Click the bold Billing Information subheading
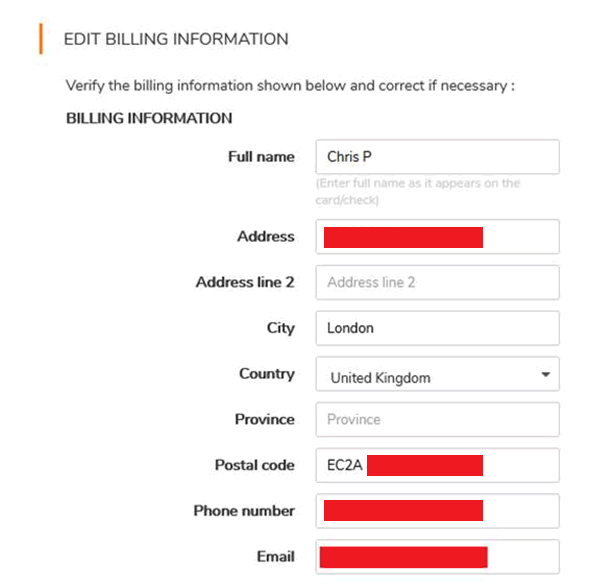The height and width of the screenshot is (586, 614). 149,118
